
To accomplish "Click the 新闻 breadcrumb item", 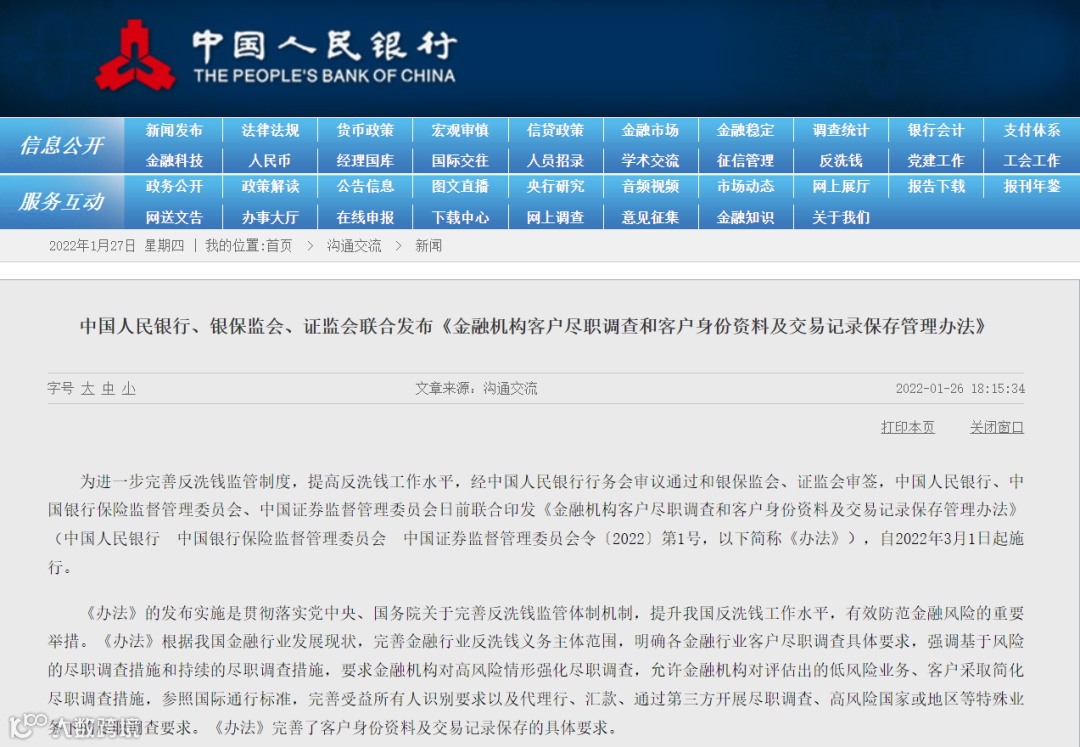I will point(428,246).
